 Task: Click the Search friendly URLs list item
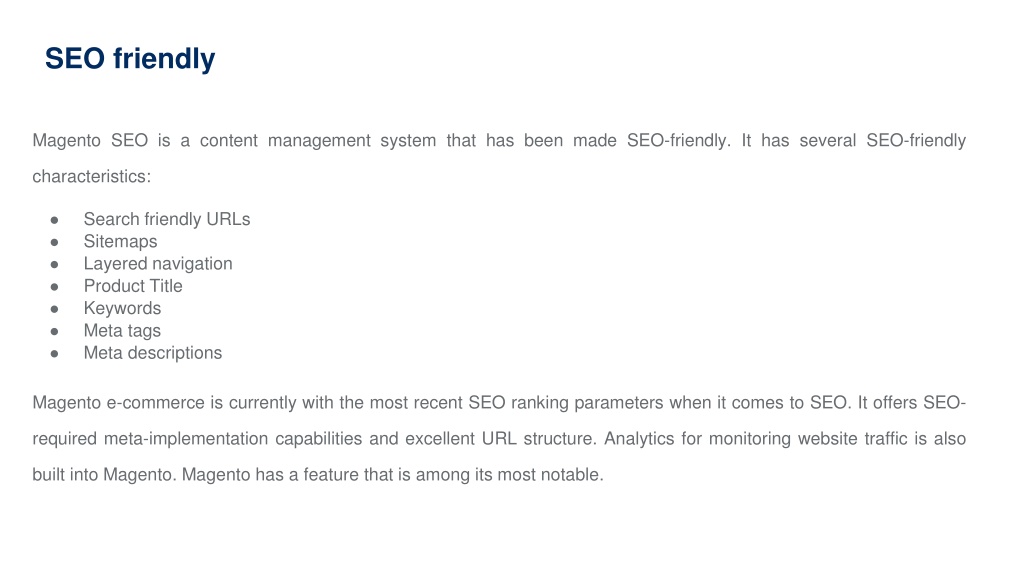coord(167,219)
